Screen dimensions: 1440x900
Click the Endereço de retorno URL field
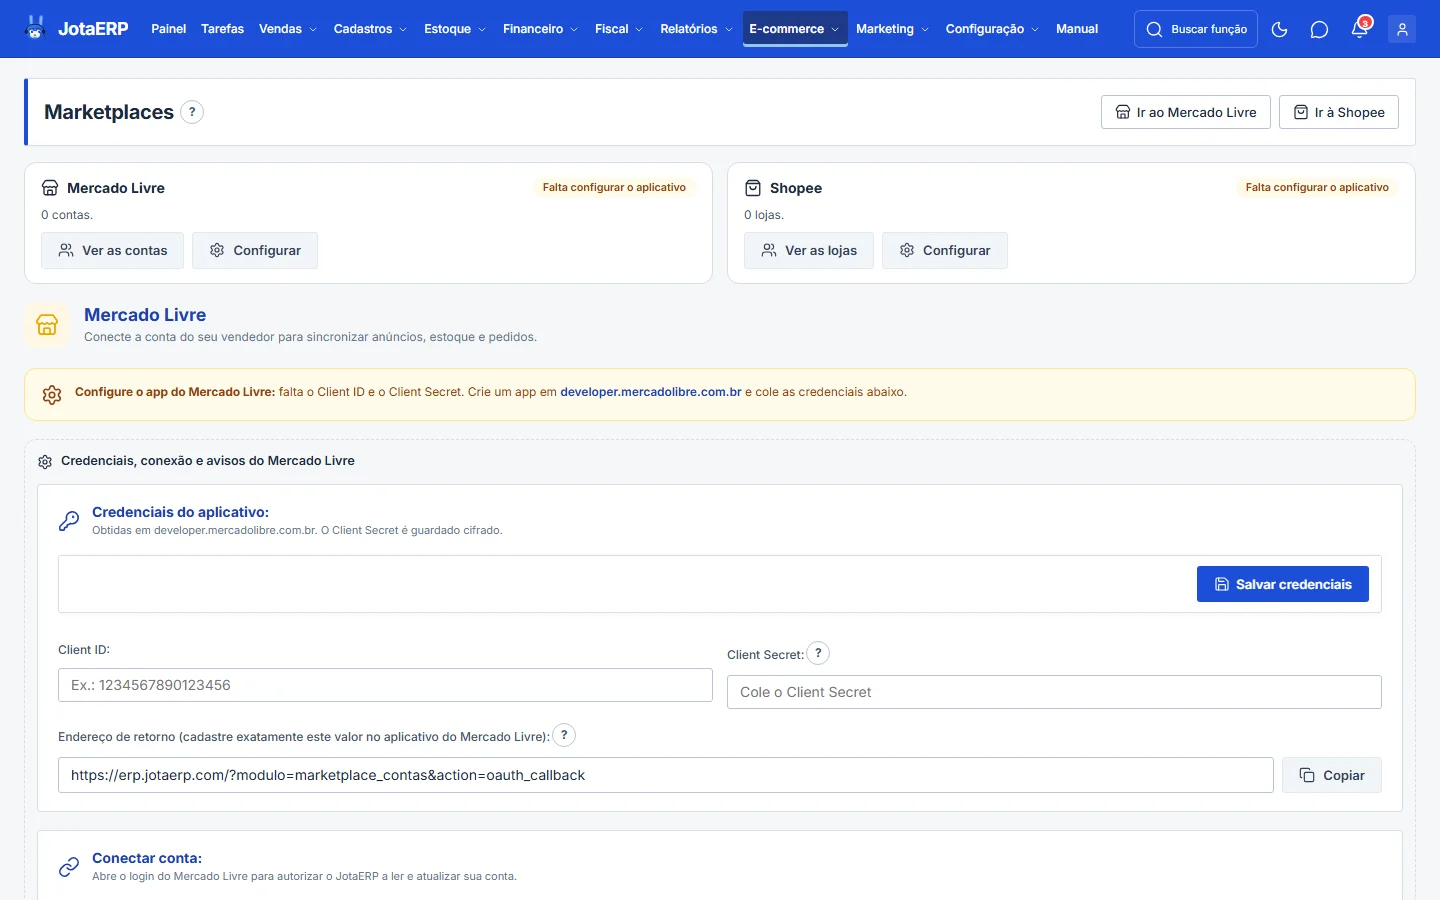(666, 775)
